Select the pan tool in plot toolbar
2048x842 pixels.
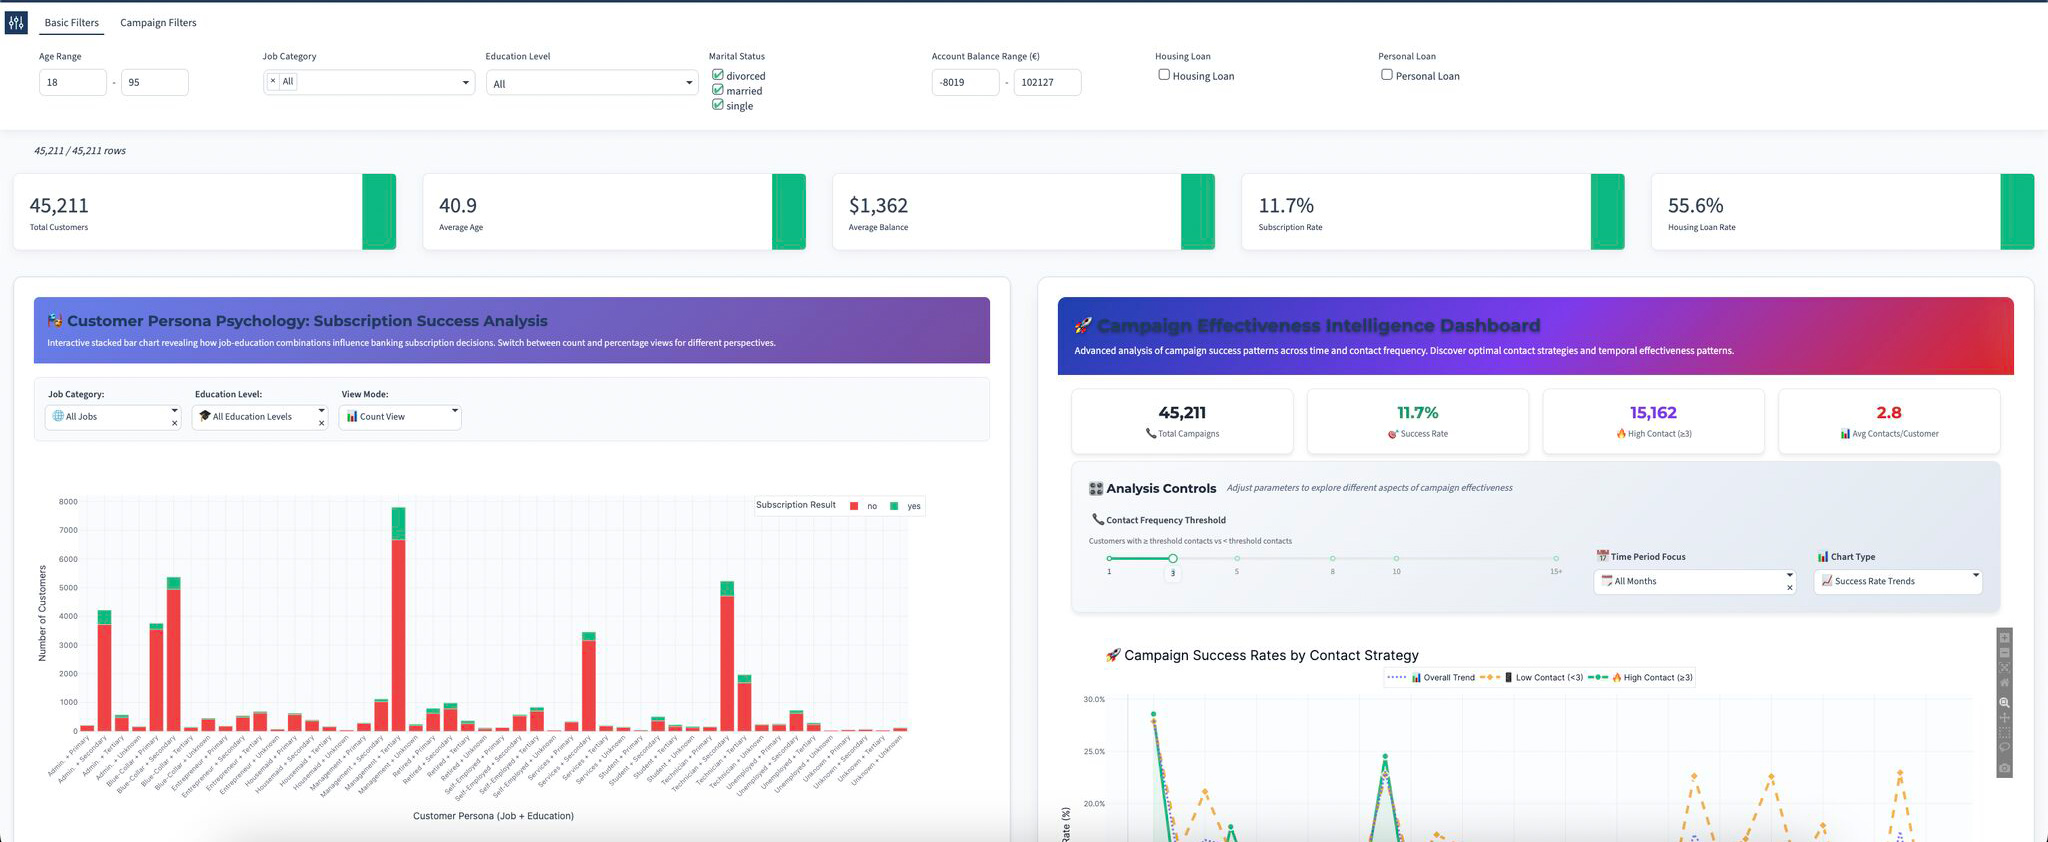coord(2004,718)
